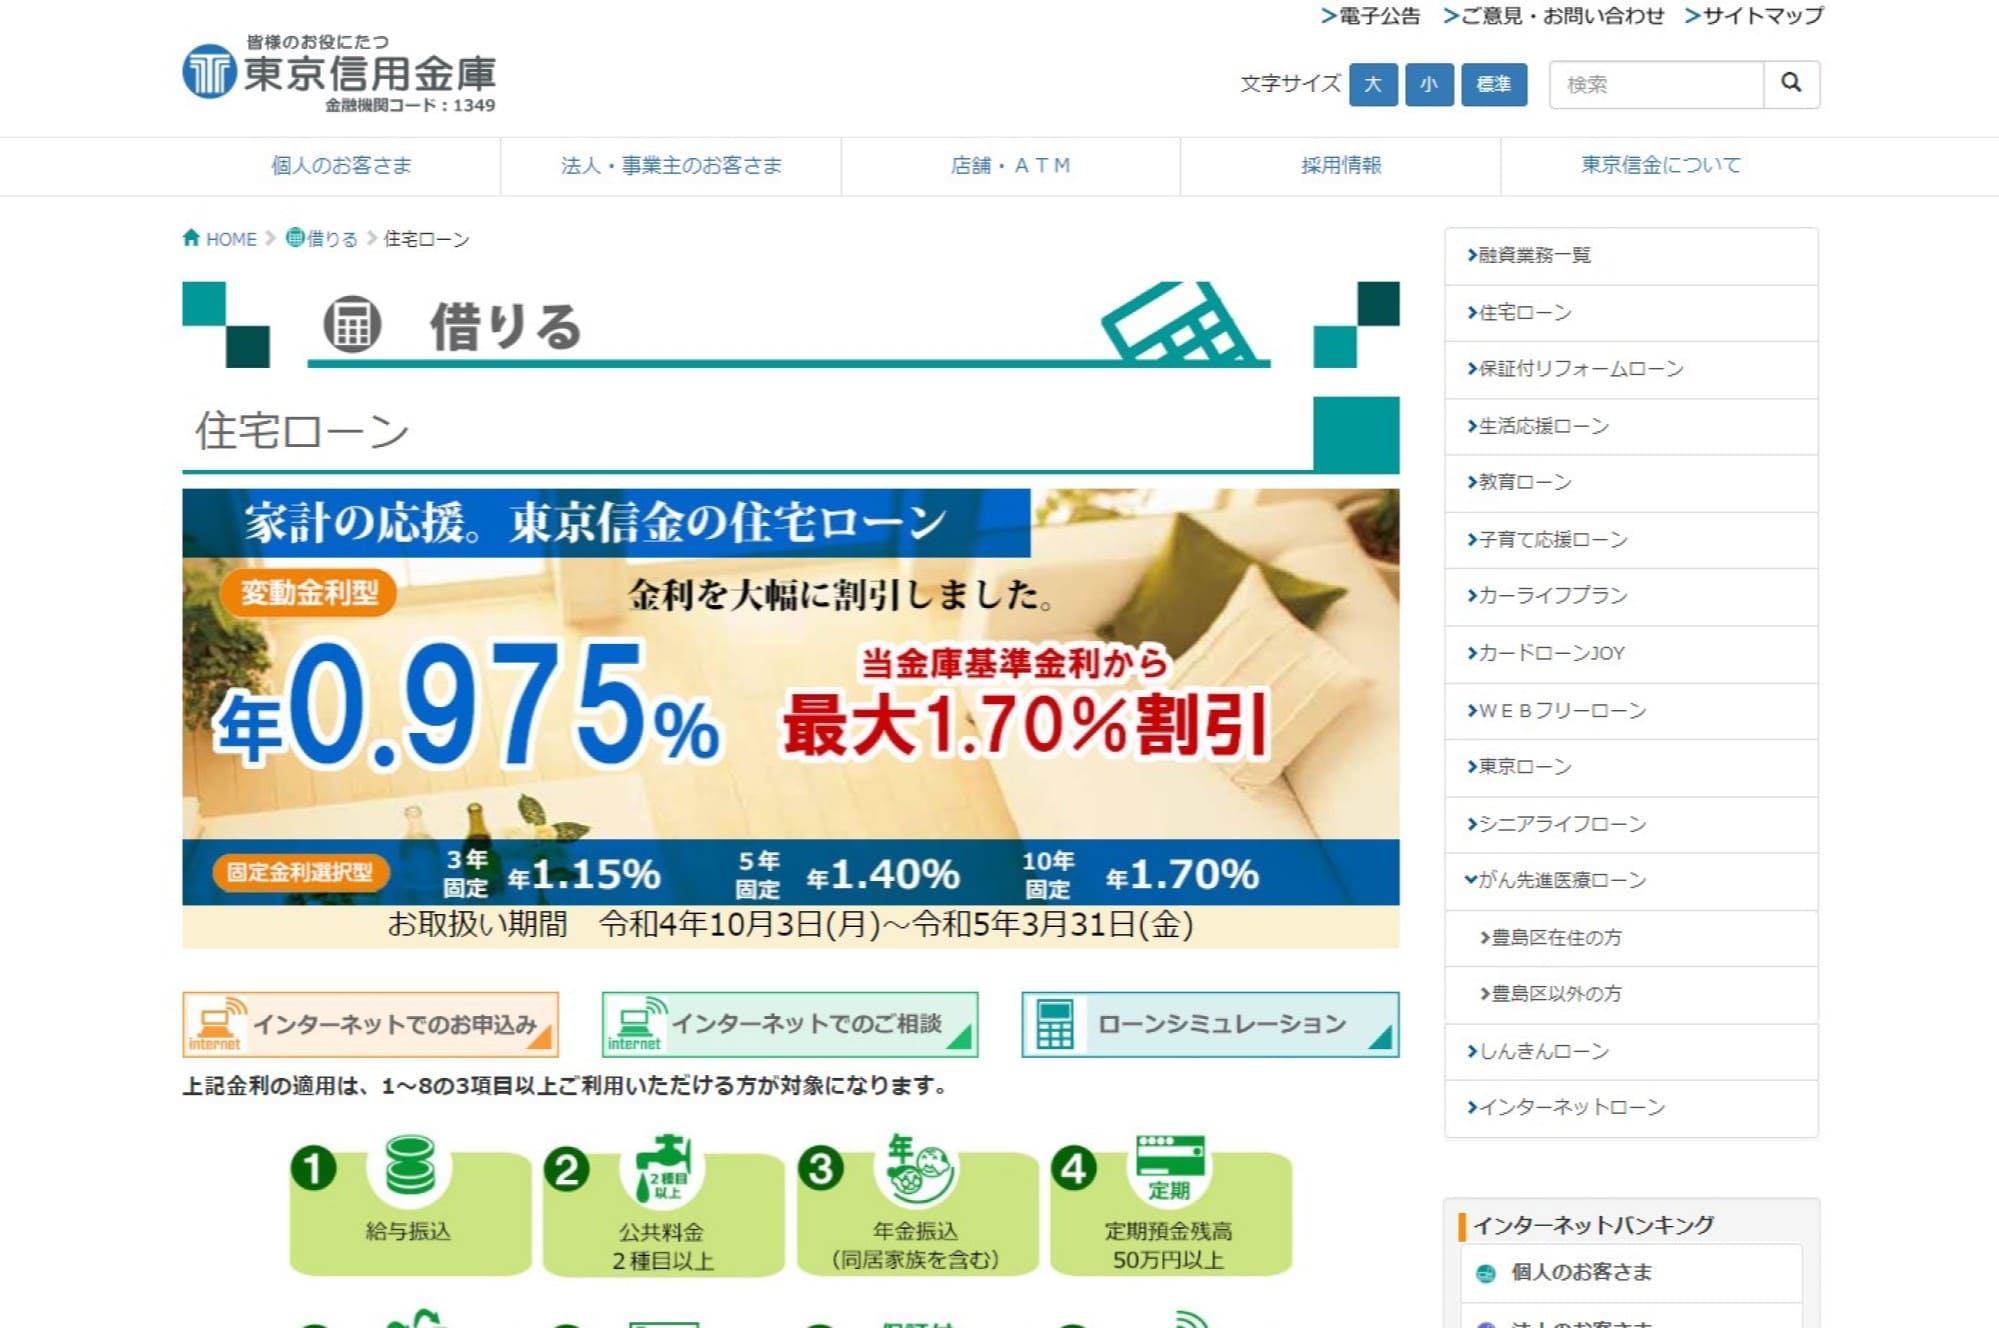Go to HOME breadcrumb link
The width and height of the screenshot is (1999, 1328).
pos(231,239)
